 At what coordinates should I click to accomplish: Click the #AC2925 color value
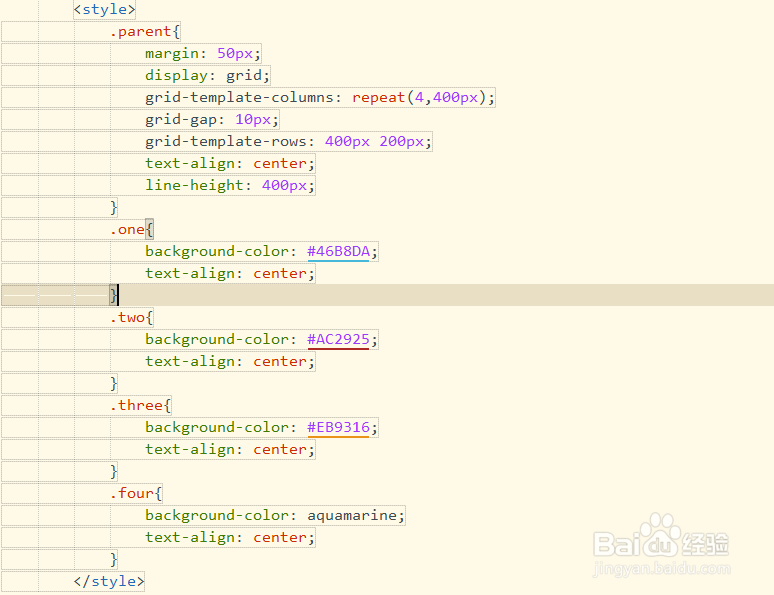[338, 339]
